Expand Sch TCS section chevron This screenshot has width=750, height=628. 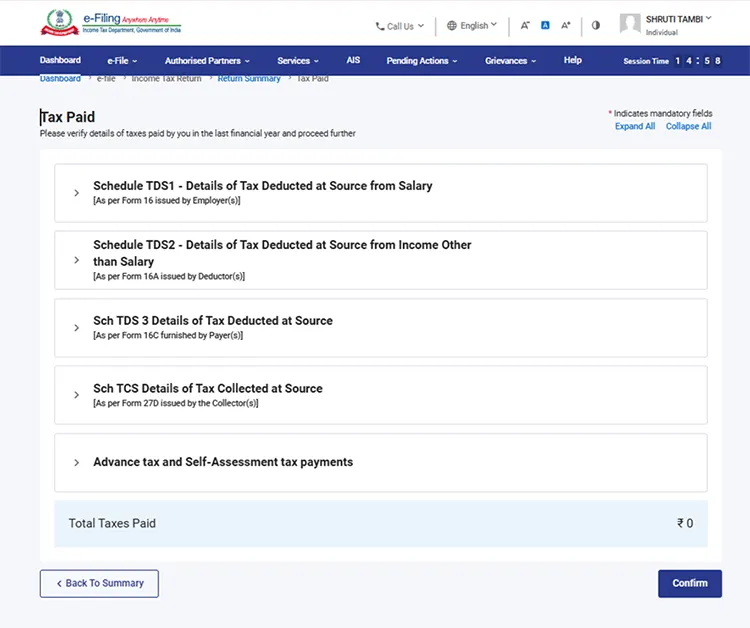pos(77,395)
